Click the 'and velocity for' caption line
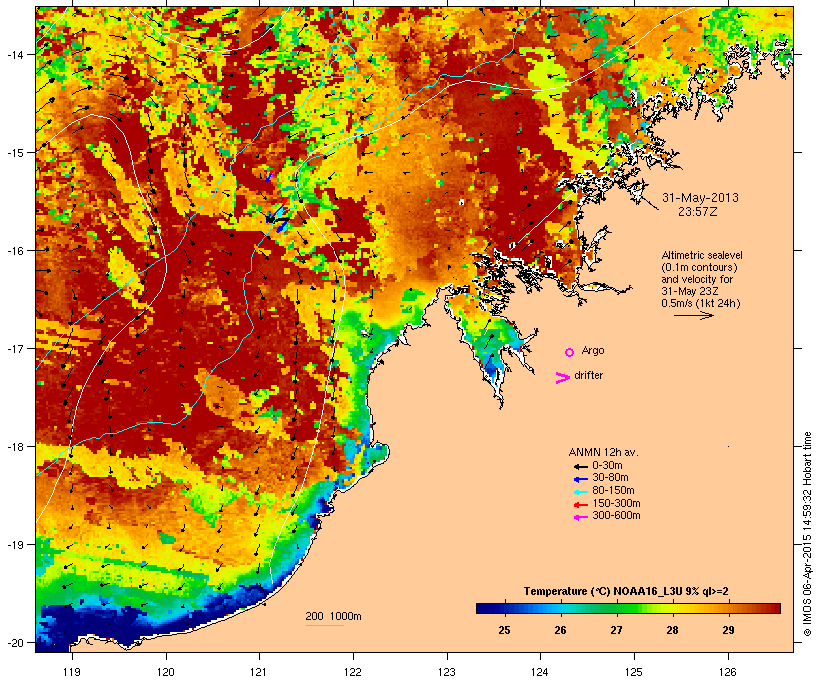Image resolution: width=820 pixels, height=680 pixels. (697, 279)
